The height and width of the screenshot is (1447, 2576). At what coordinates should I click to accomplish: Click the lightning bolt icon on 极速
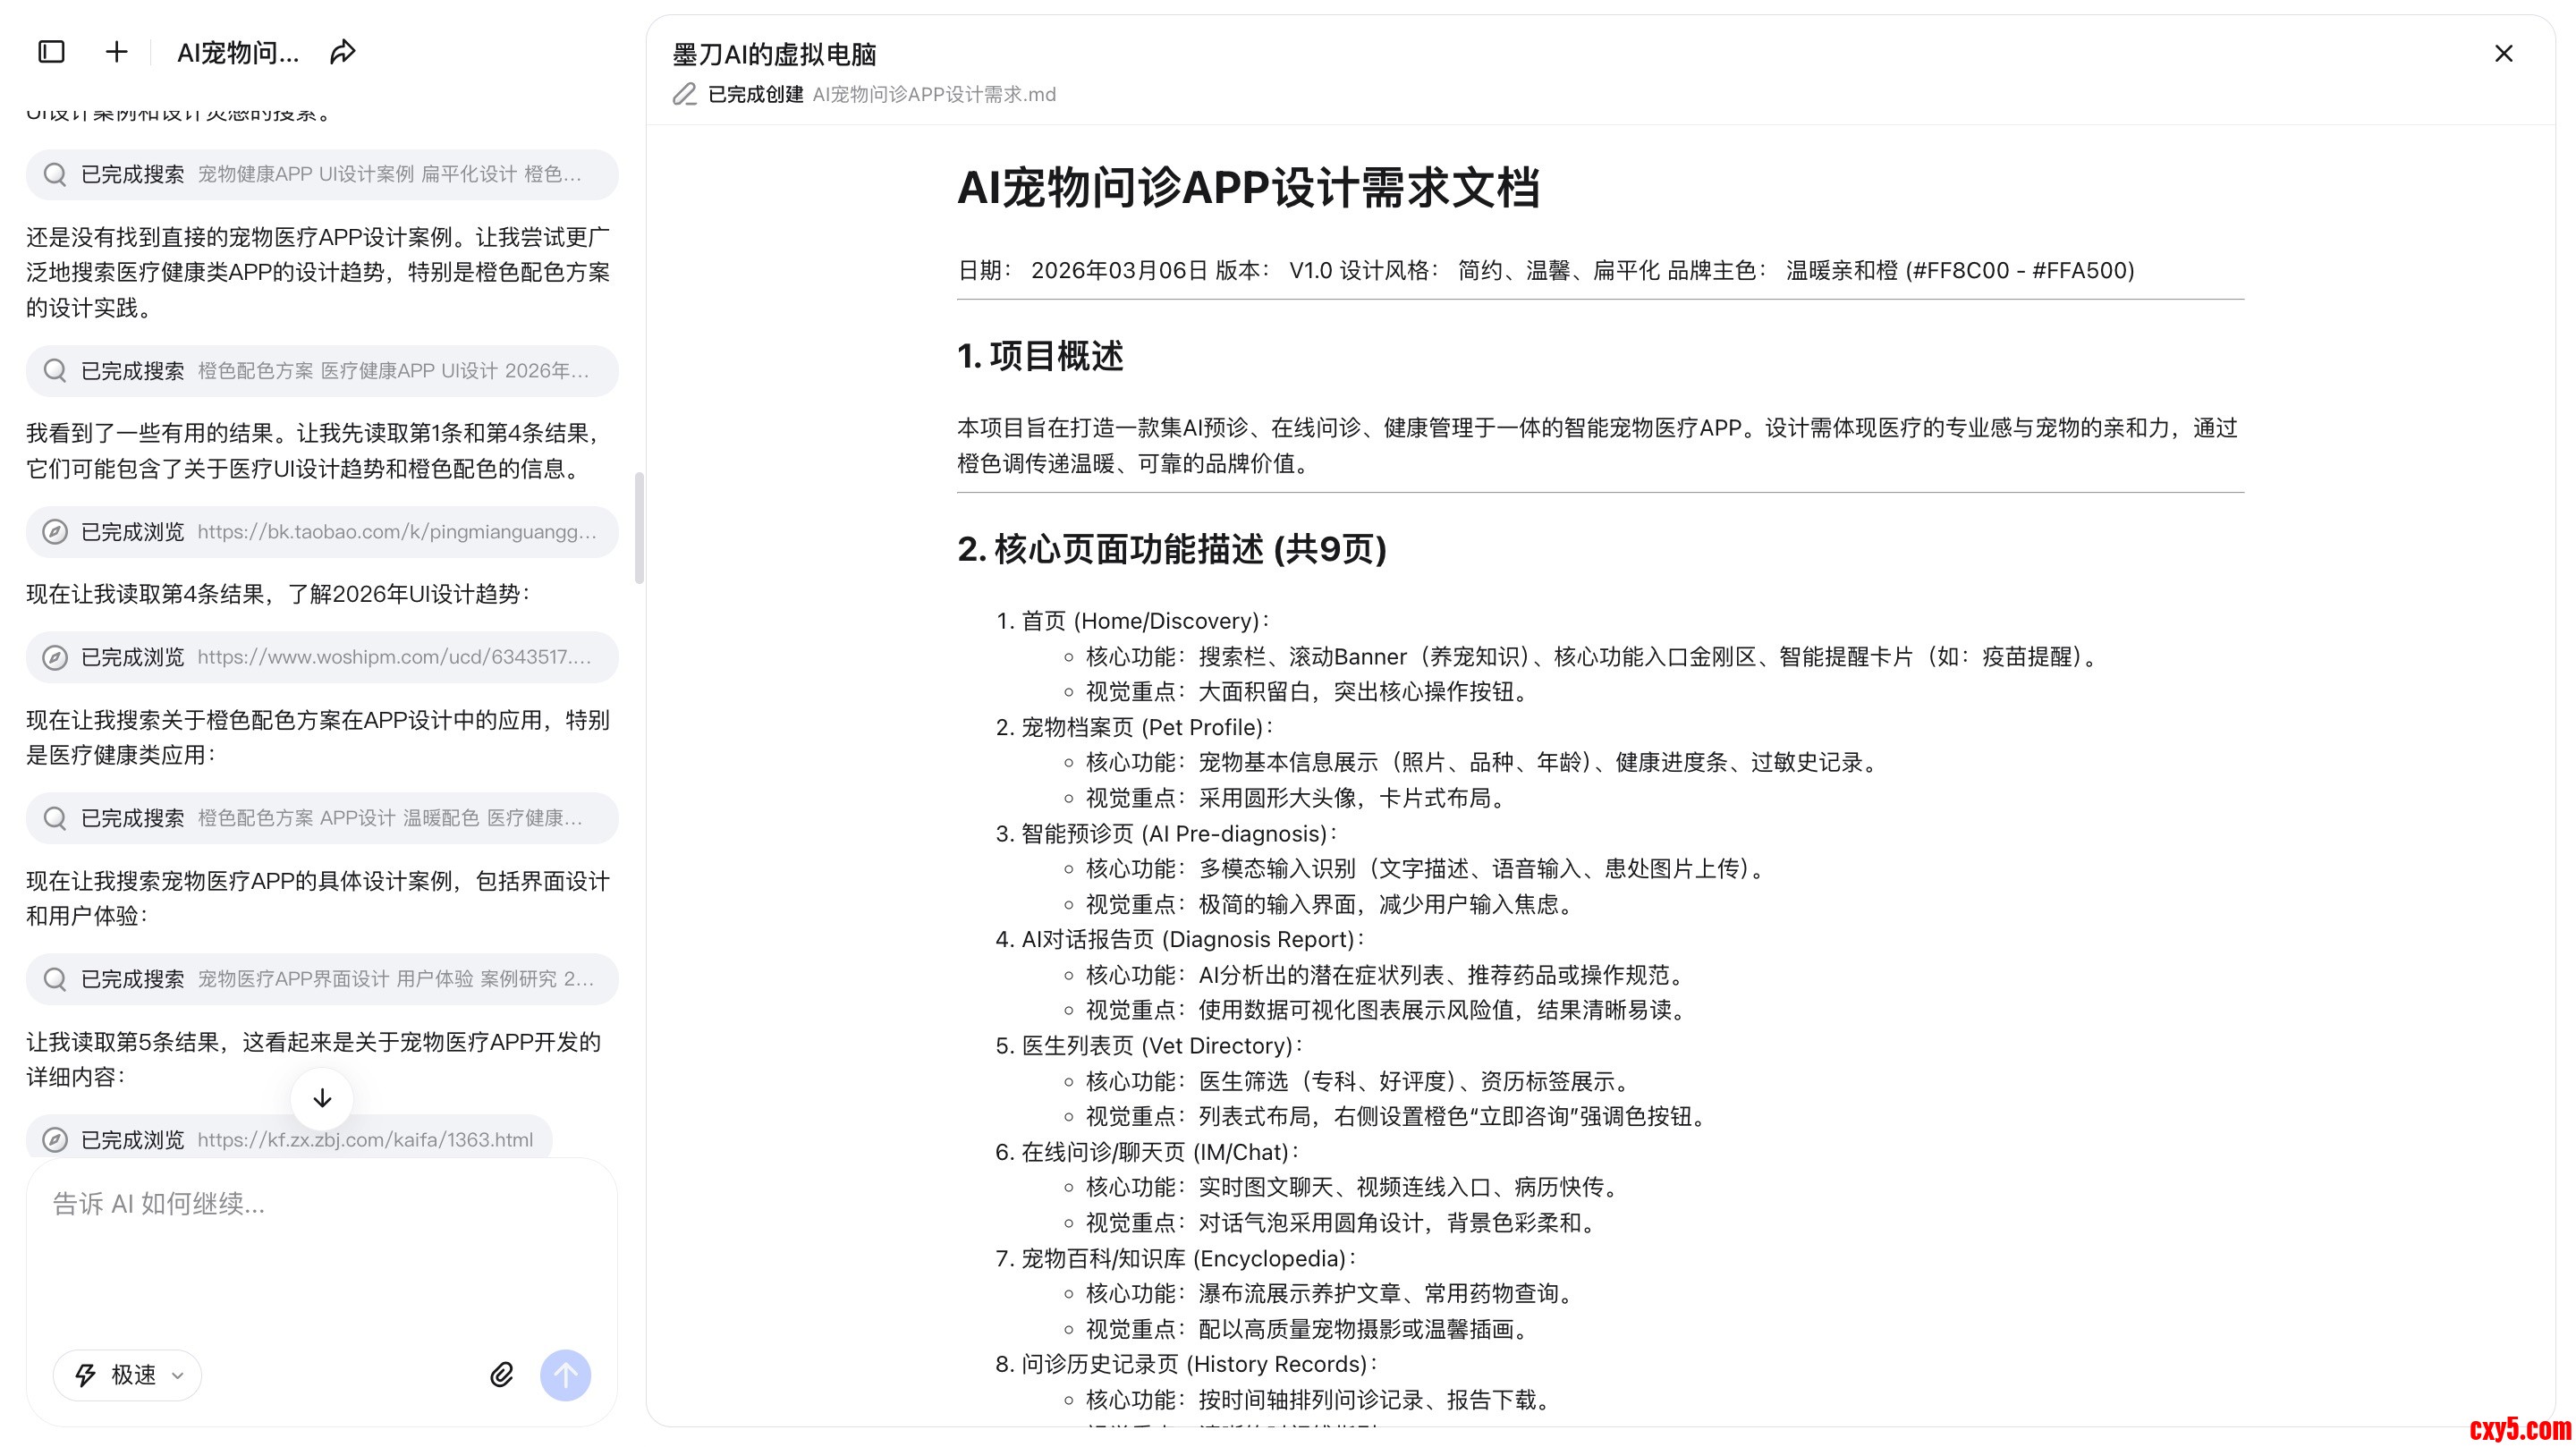(x=86, y=1375)
